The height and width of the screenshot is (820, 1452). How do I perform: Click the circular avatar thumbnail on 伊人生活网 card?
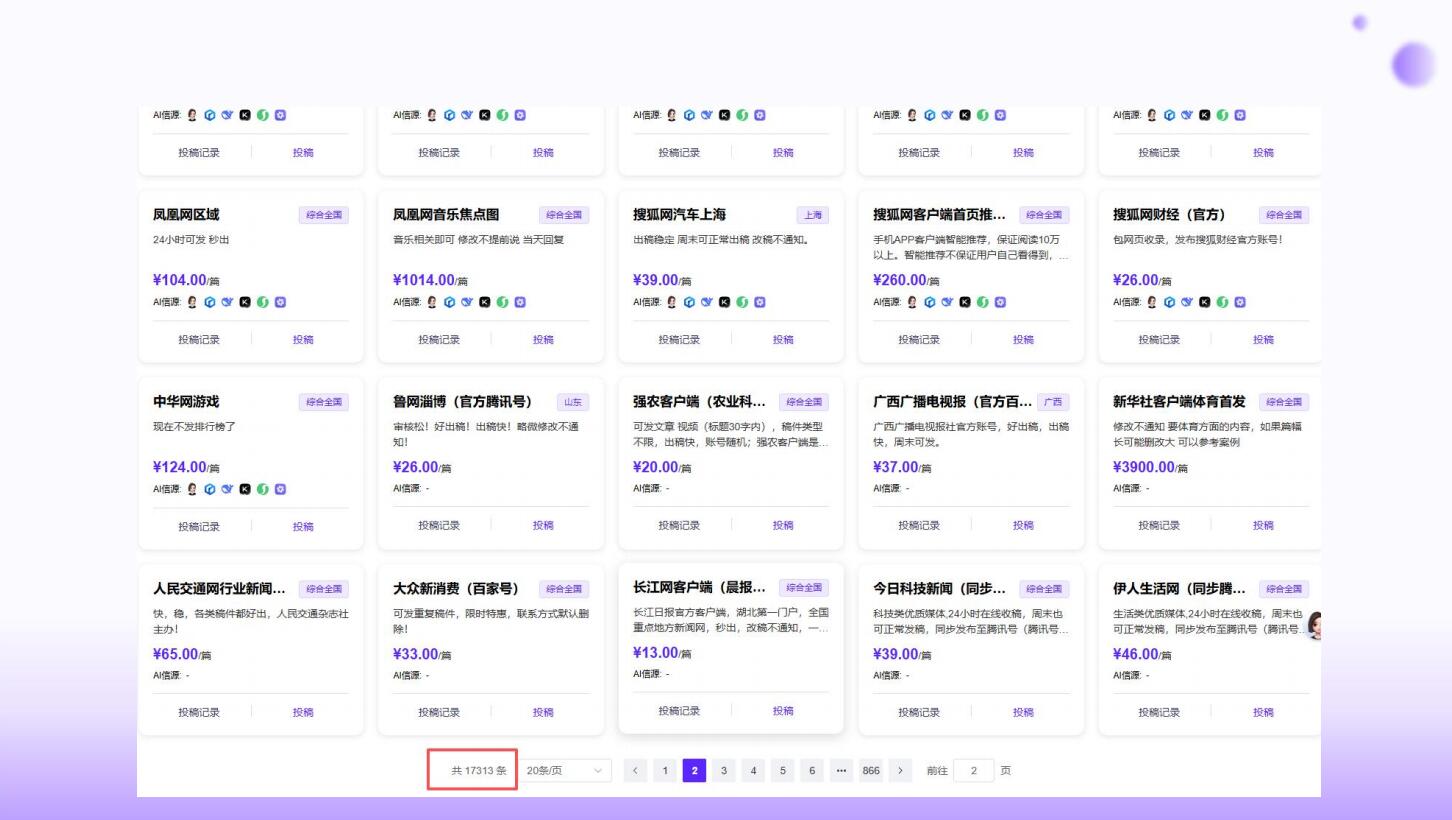coord(1317,625)
